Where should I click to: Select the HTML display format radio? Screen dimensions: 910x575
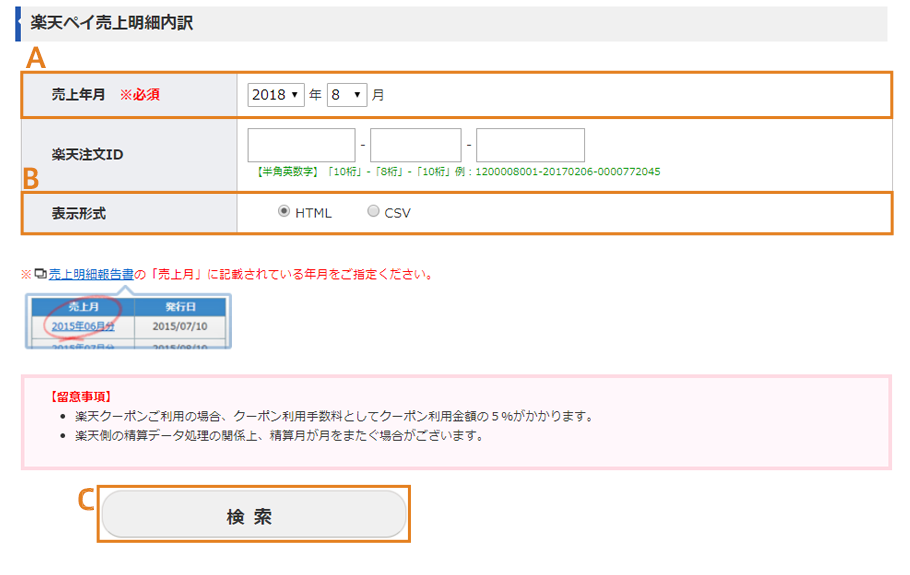284,211
